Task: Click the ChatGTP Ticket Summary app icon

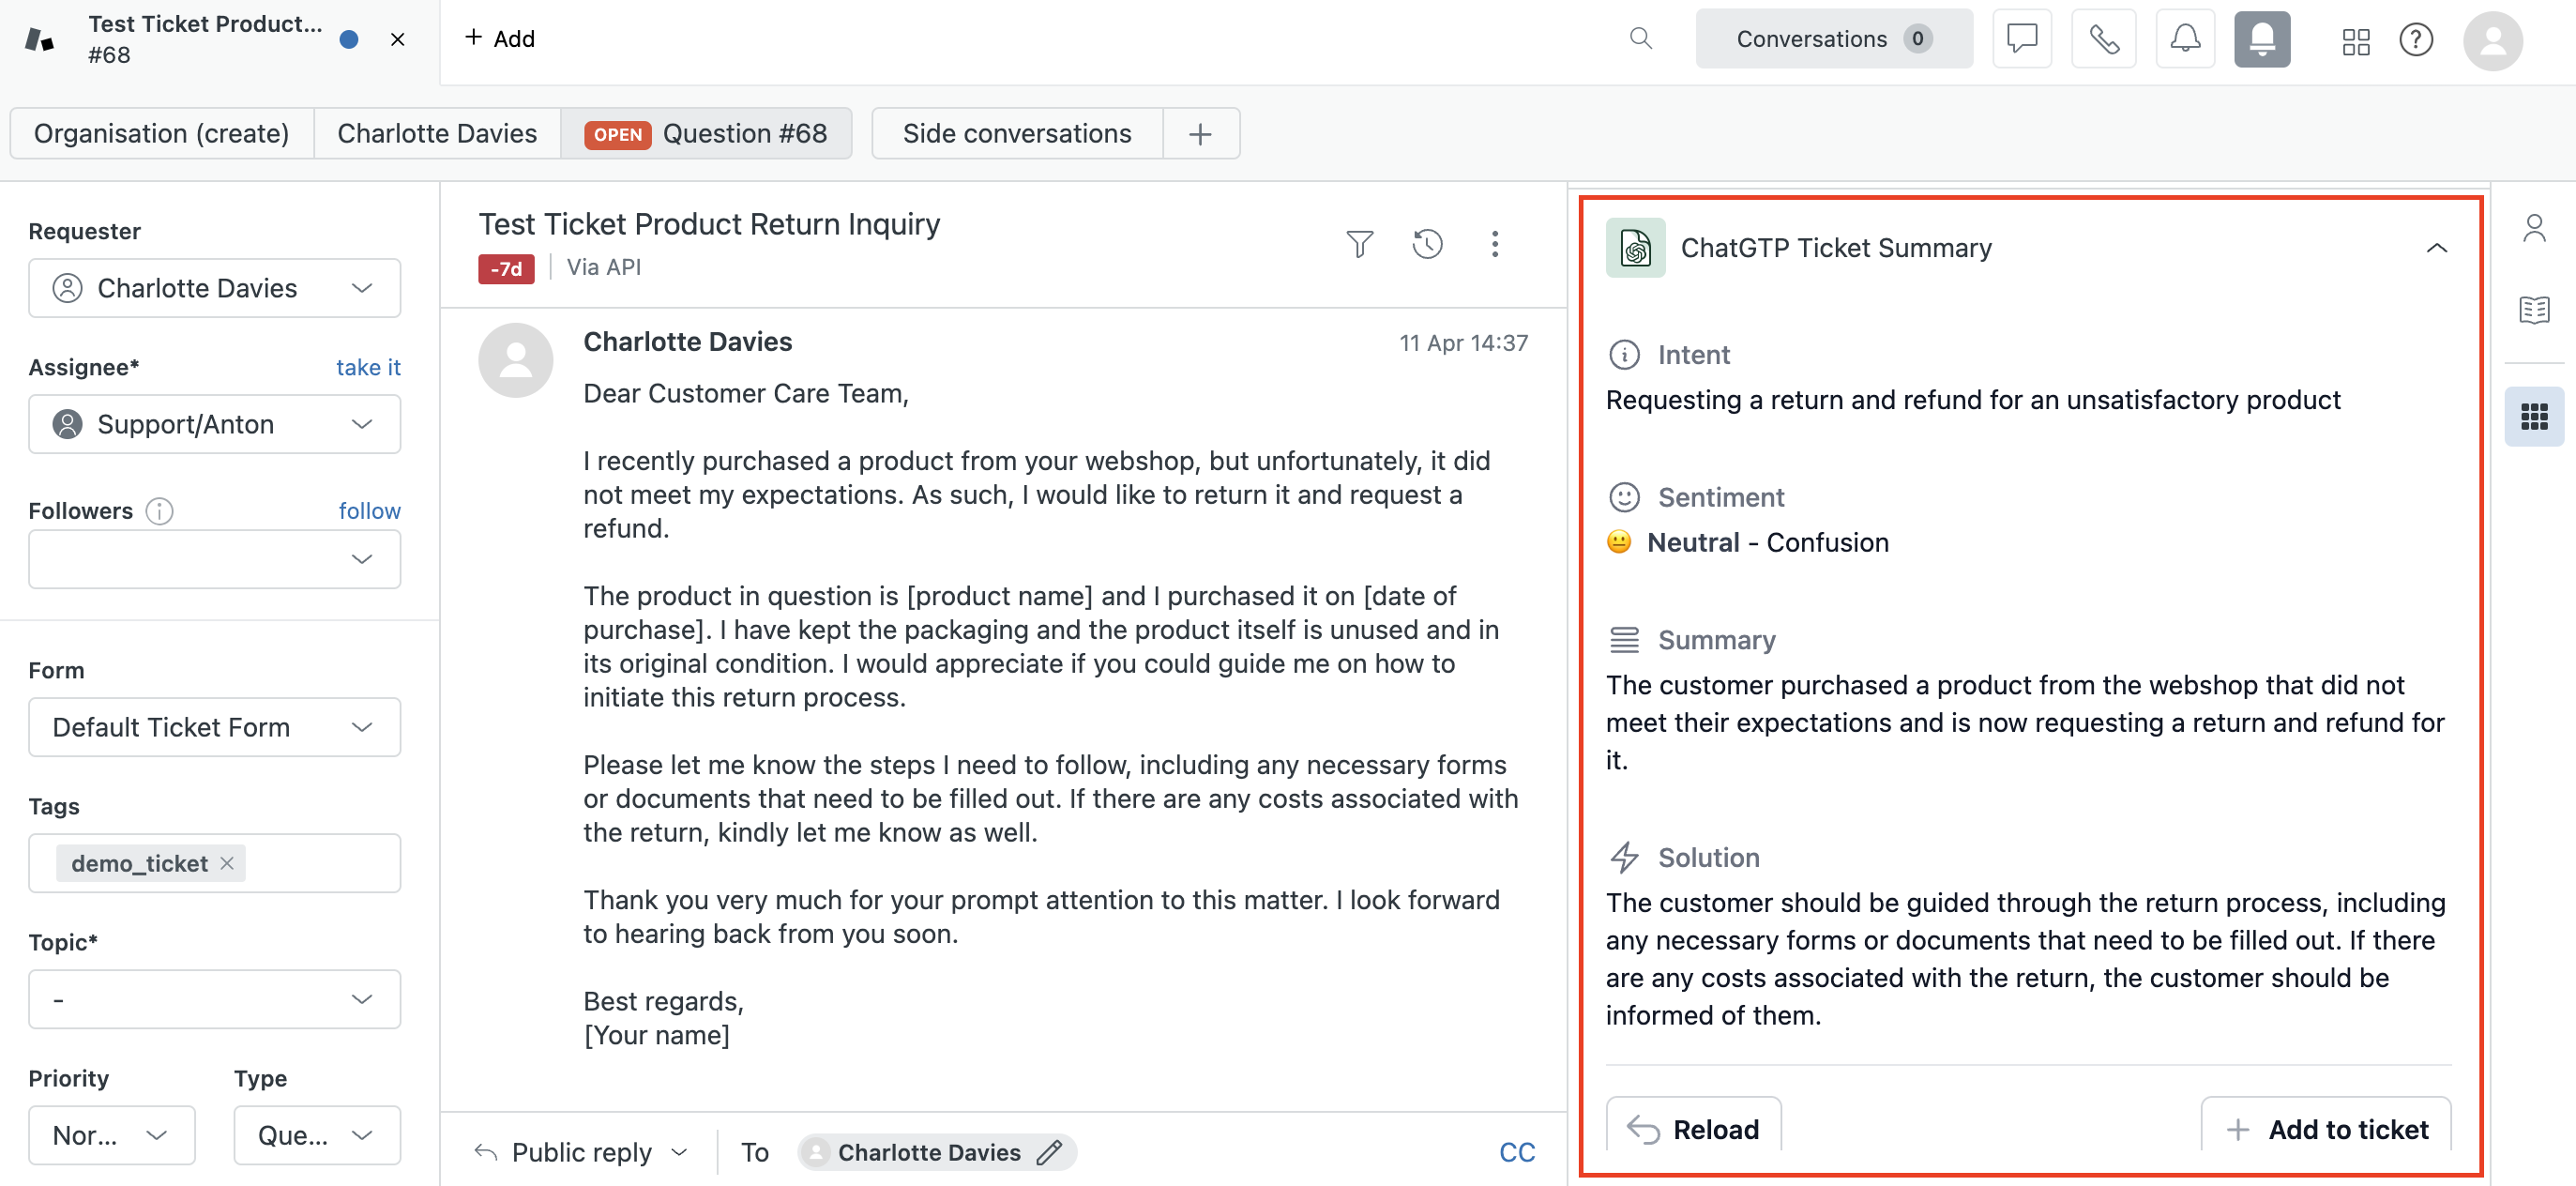Action: pos(1635,248)
